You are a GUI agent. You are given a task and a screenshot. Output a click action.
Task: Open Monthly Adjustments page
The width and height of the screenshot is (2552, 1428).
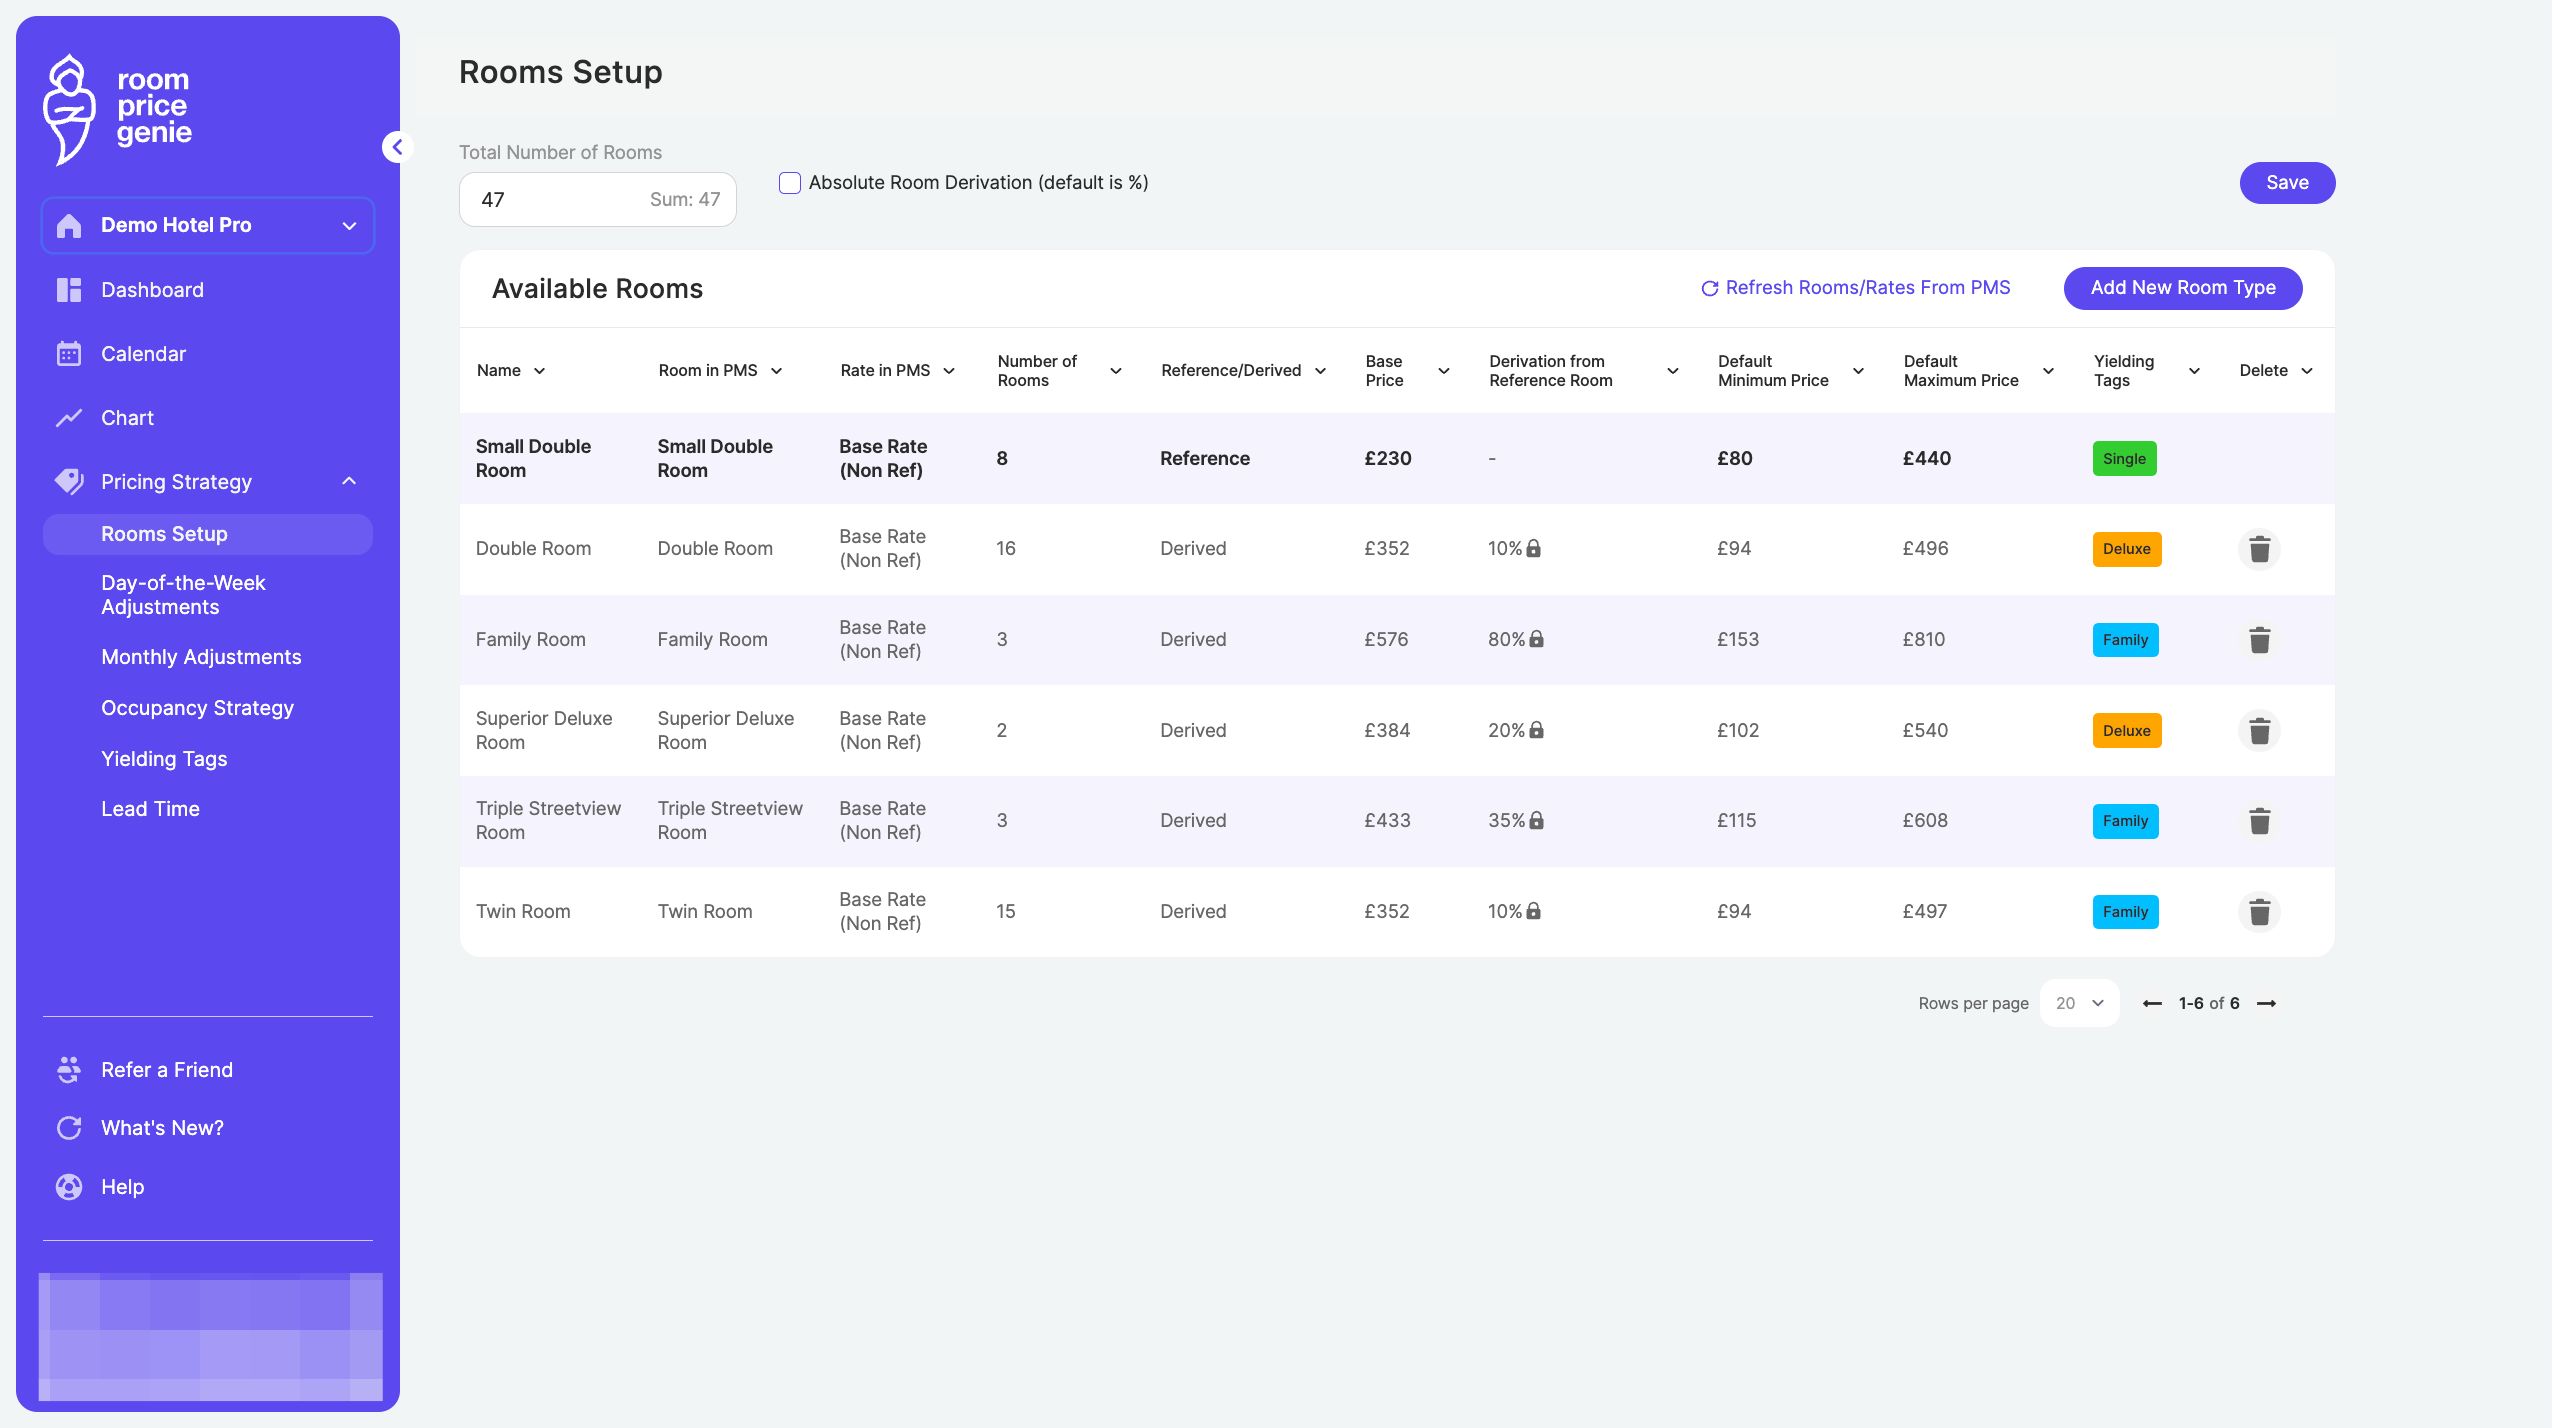point(201,657)
